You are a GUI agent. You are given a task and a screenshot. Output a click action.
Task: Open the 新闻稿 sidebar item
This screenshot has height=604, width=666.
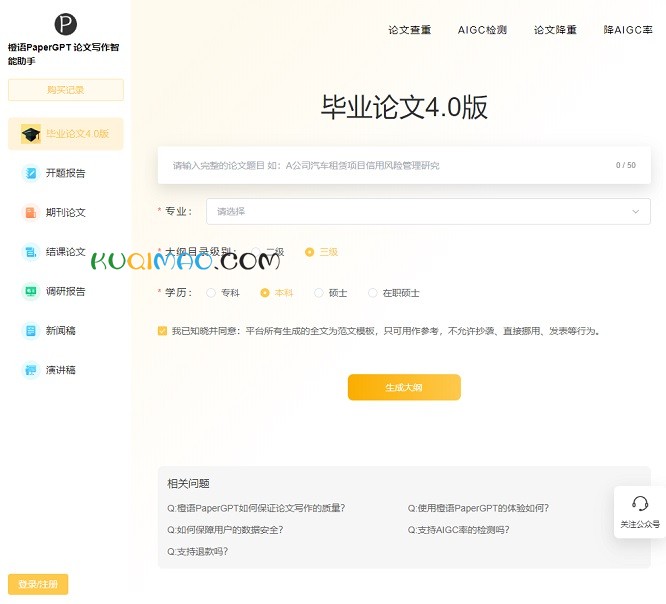(65, 330)
